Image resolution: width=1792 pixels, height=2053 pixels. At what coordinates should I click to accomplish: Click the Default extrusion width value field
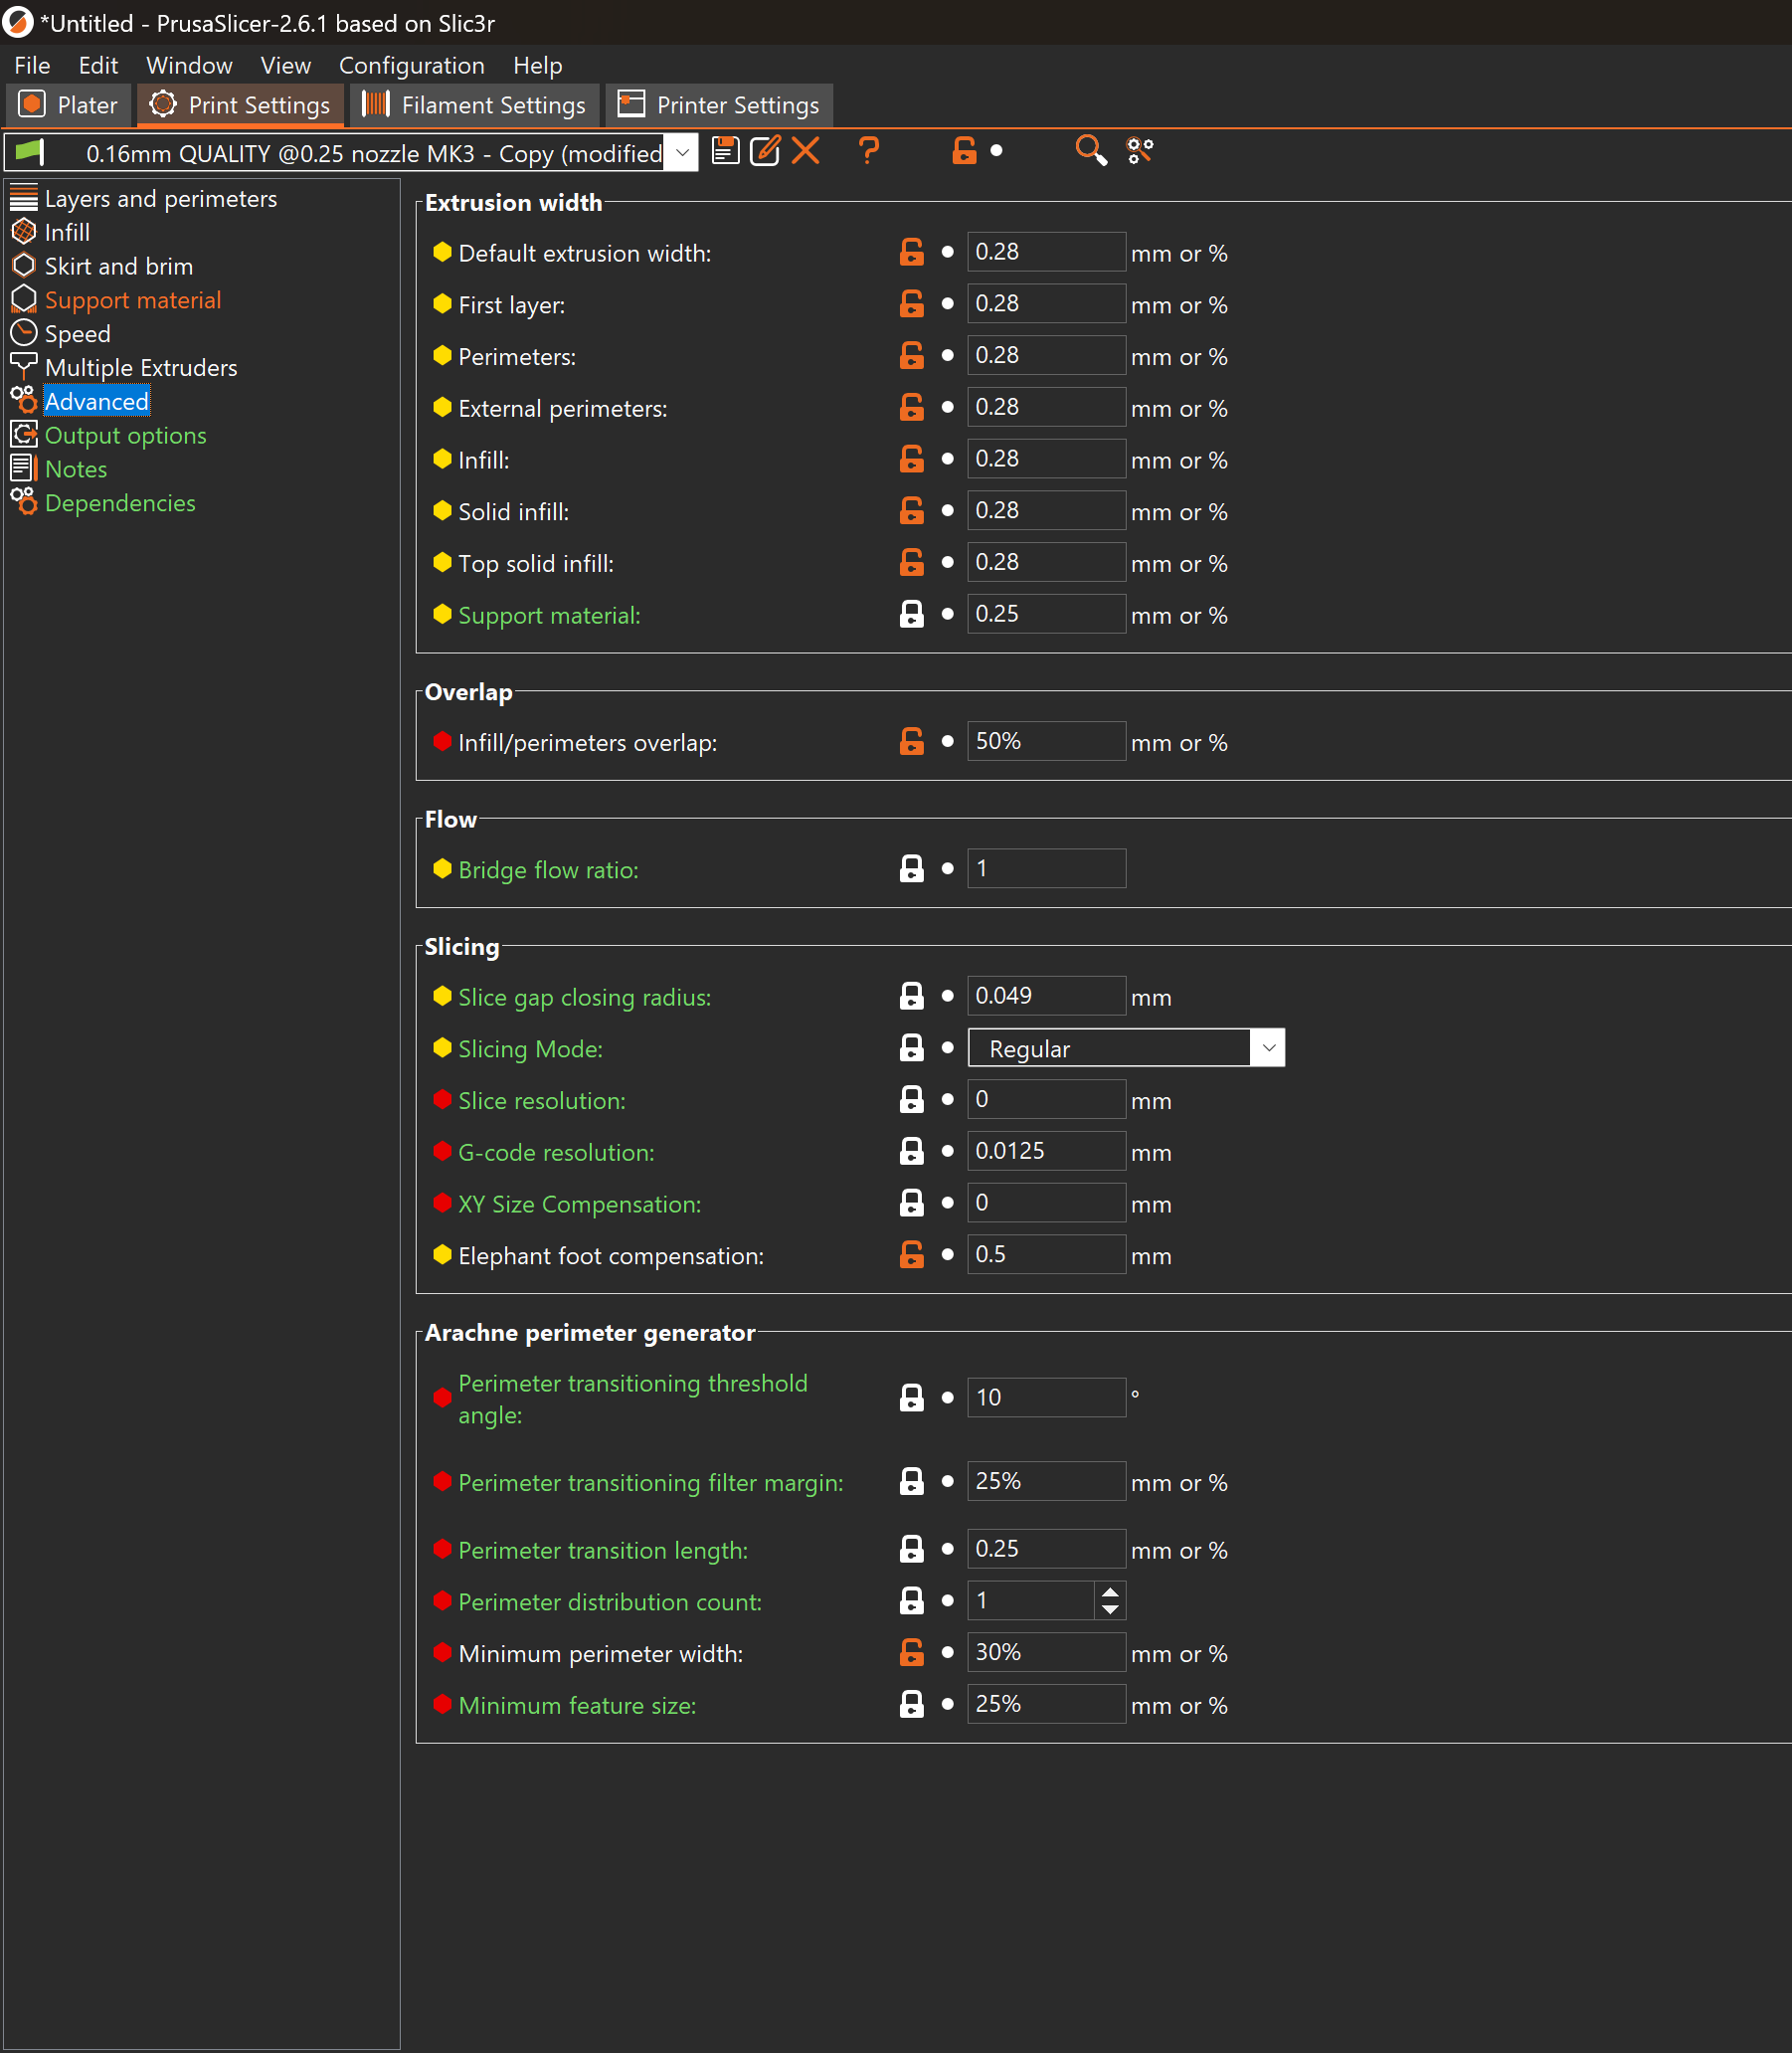pos(1046,252)
